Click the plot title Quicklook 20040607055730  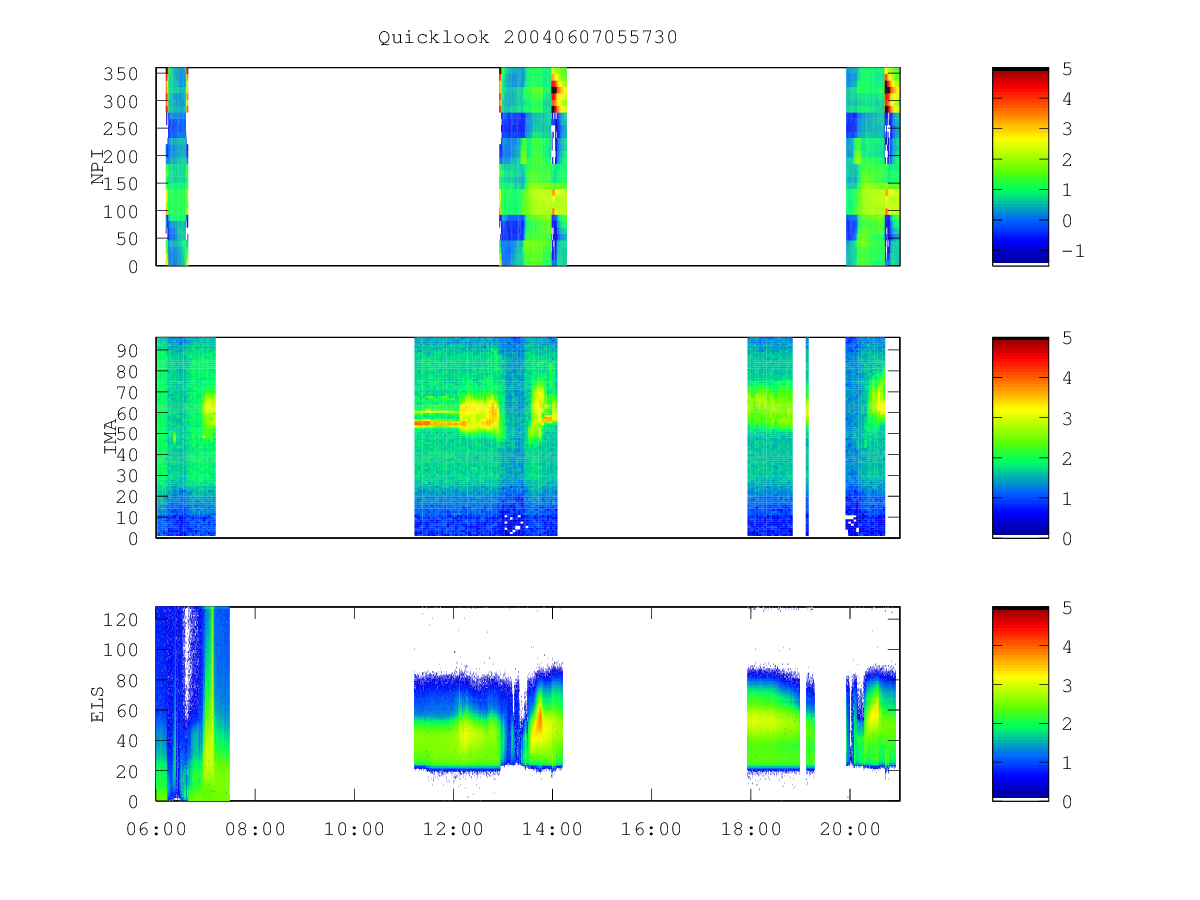click(528, 38)
